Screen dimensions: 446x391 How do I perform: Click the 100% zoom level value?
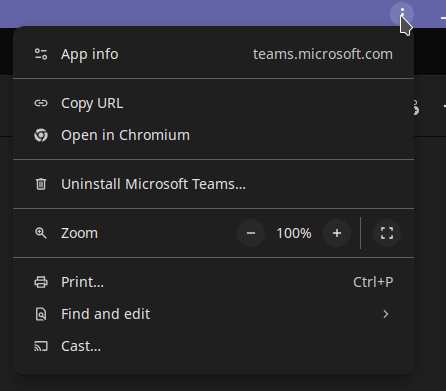tap(294, 233)
